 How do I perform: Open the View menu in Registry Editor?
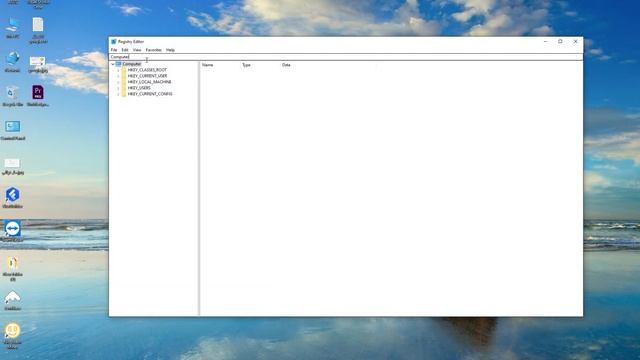tap(137, 50)
